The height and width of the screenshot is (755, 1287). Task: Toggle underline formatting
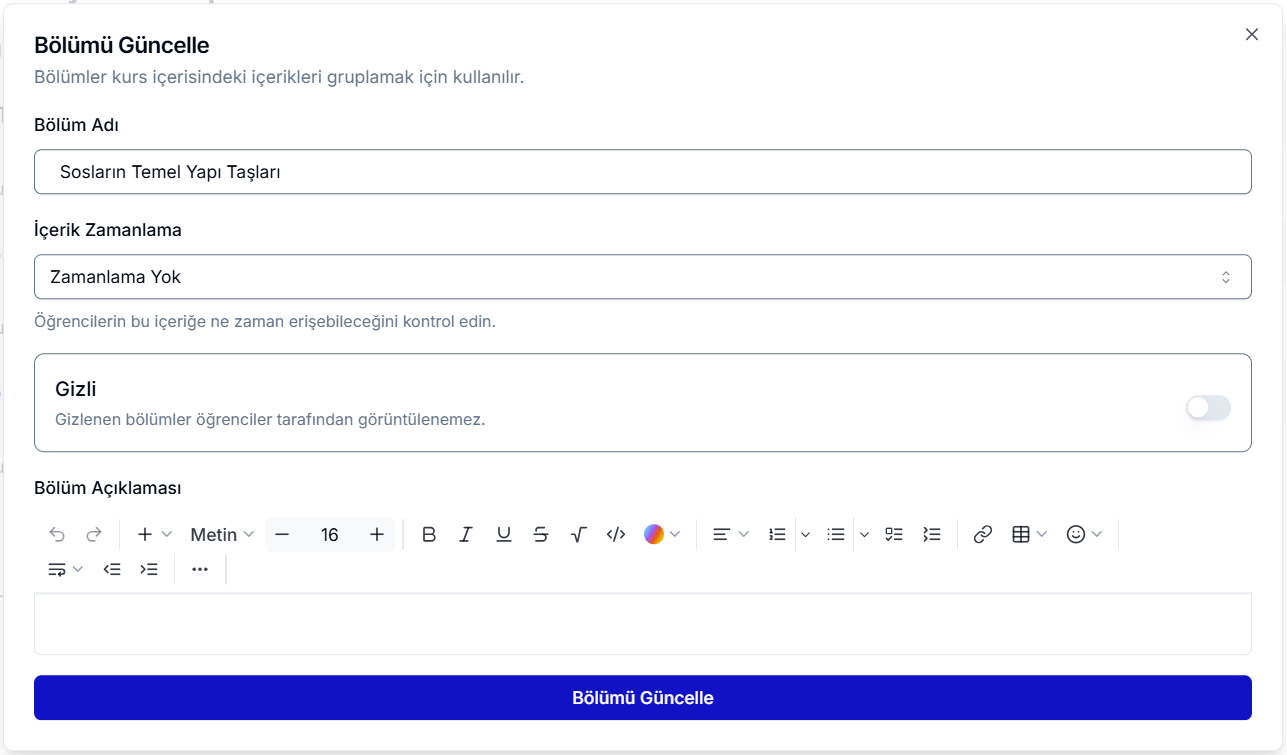click(504, 535)
